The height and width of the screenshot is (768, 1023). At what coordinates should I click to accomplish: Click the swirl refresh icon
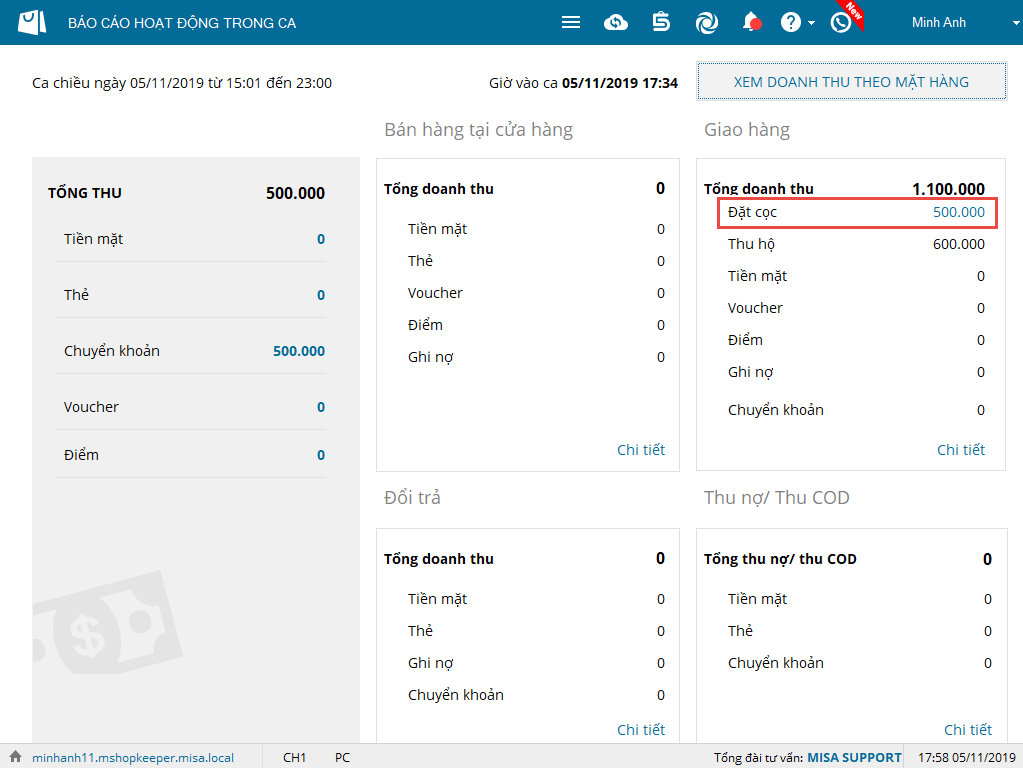coord(707,23)
